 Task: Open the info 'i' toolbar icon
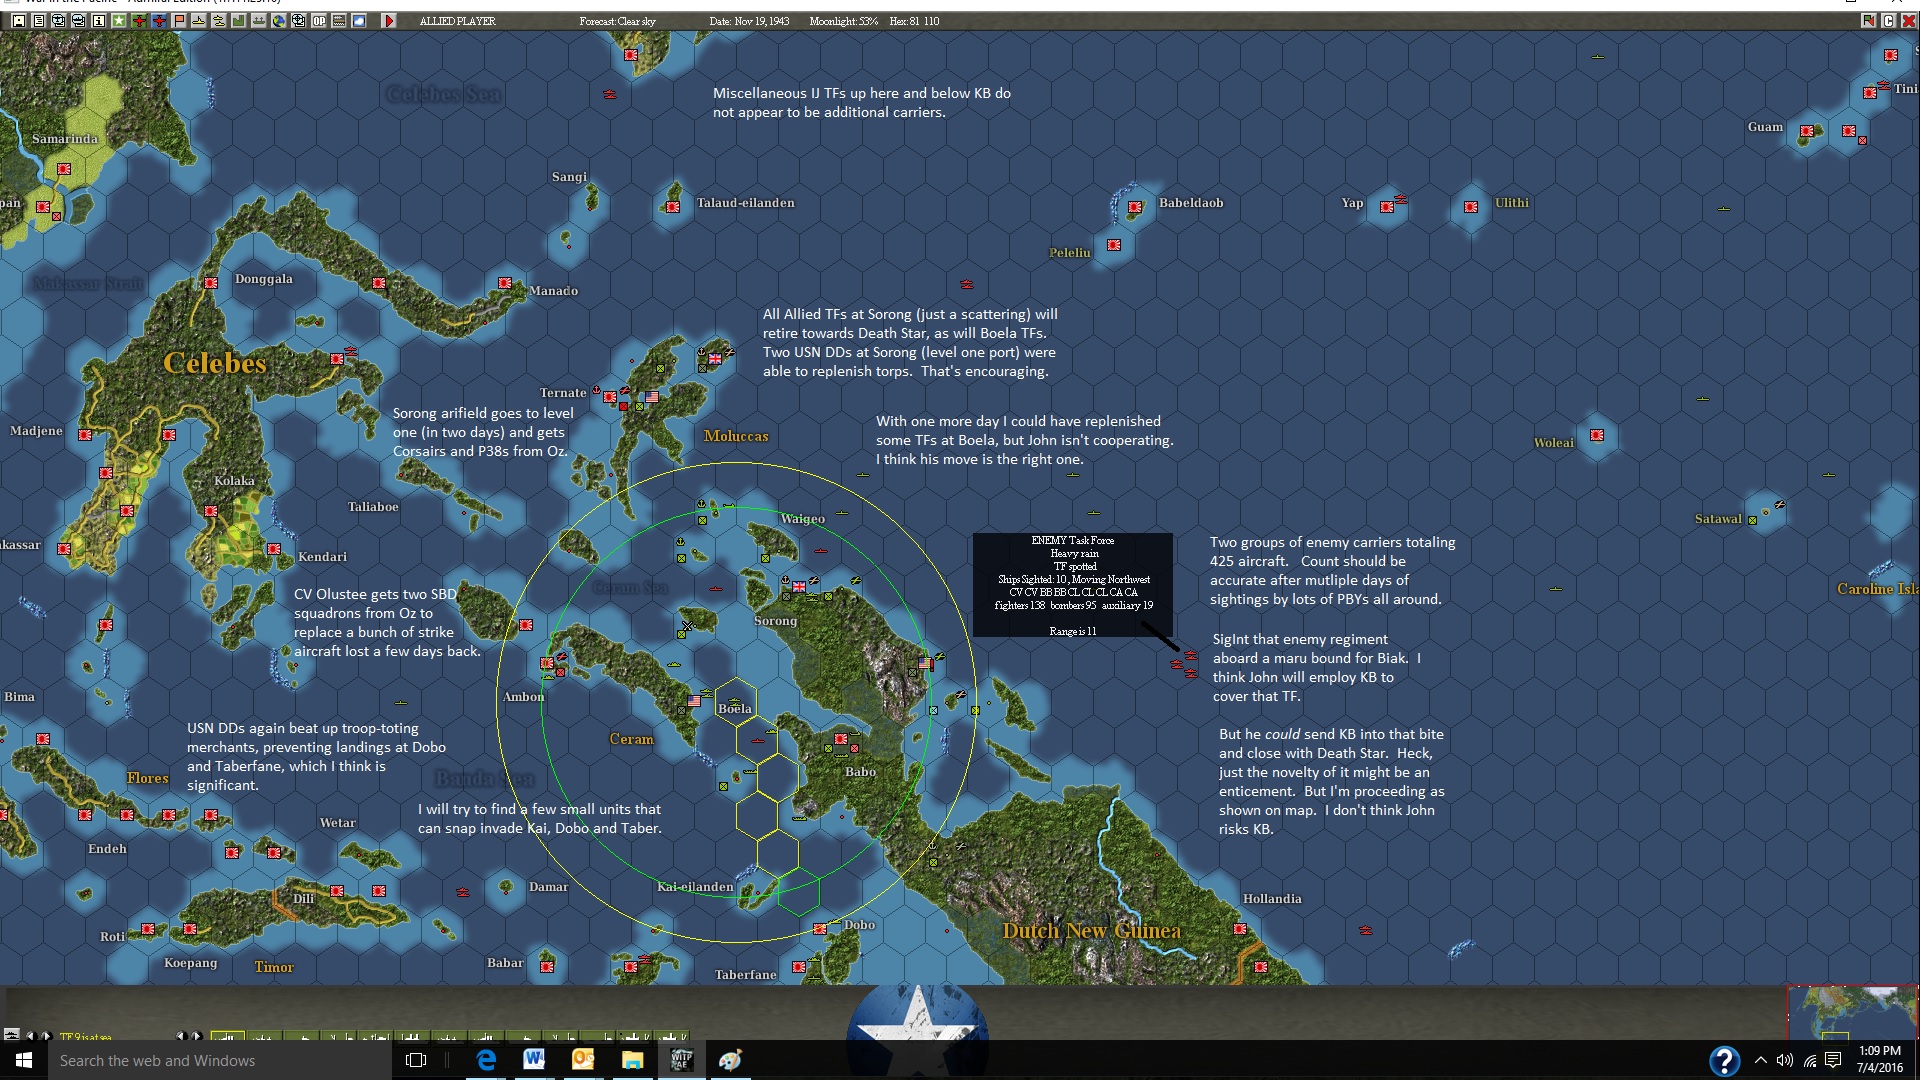pos(98,21)
